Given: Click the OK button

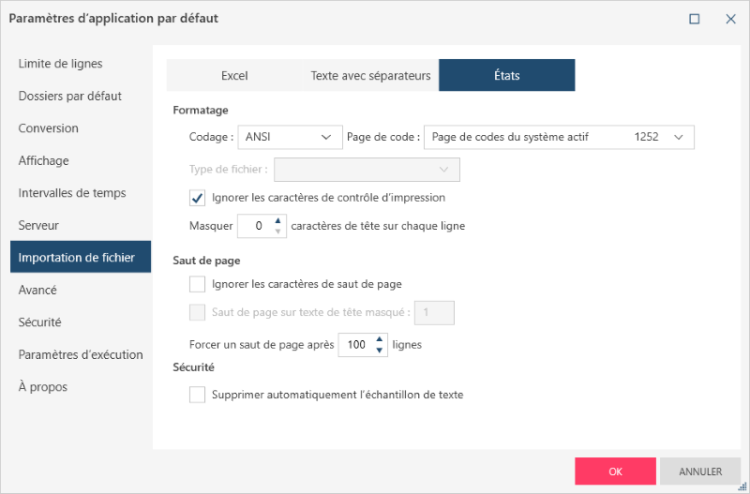Looking at the screenshot, I should pos(615,471).
